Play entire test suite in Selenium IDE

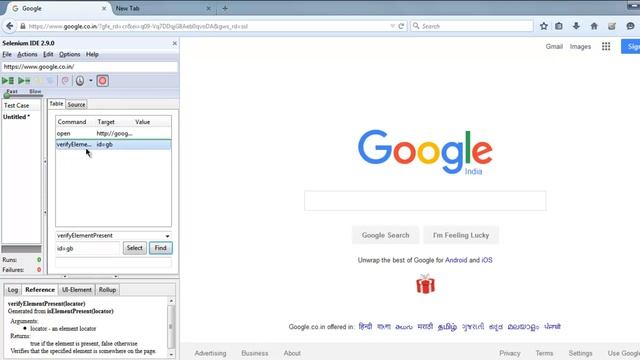point(8,81)
